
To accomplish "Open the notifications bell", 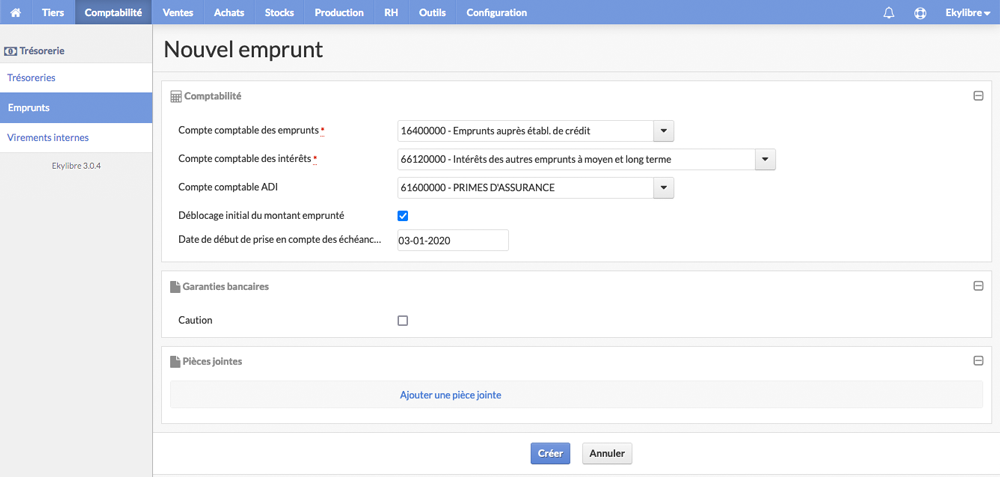I will (x=888, y=13).
